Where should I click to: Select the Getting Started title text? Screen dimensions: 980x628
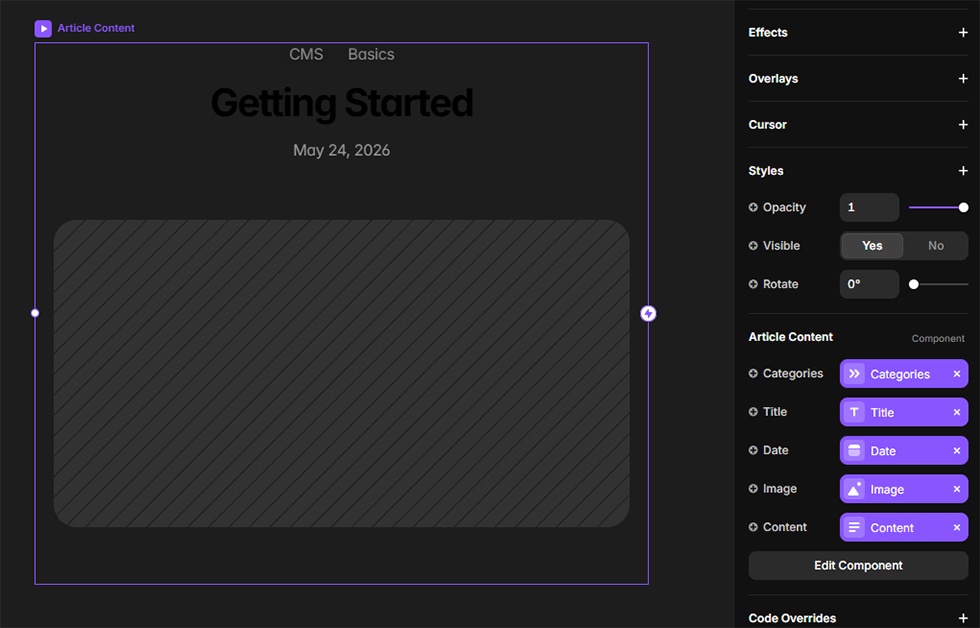point(342,103)
